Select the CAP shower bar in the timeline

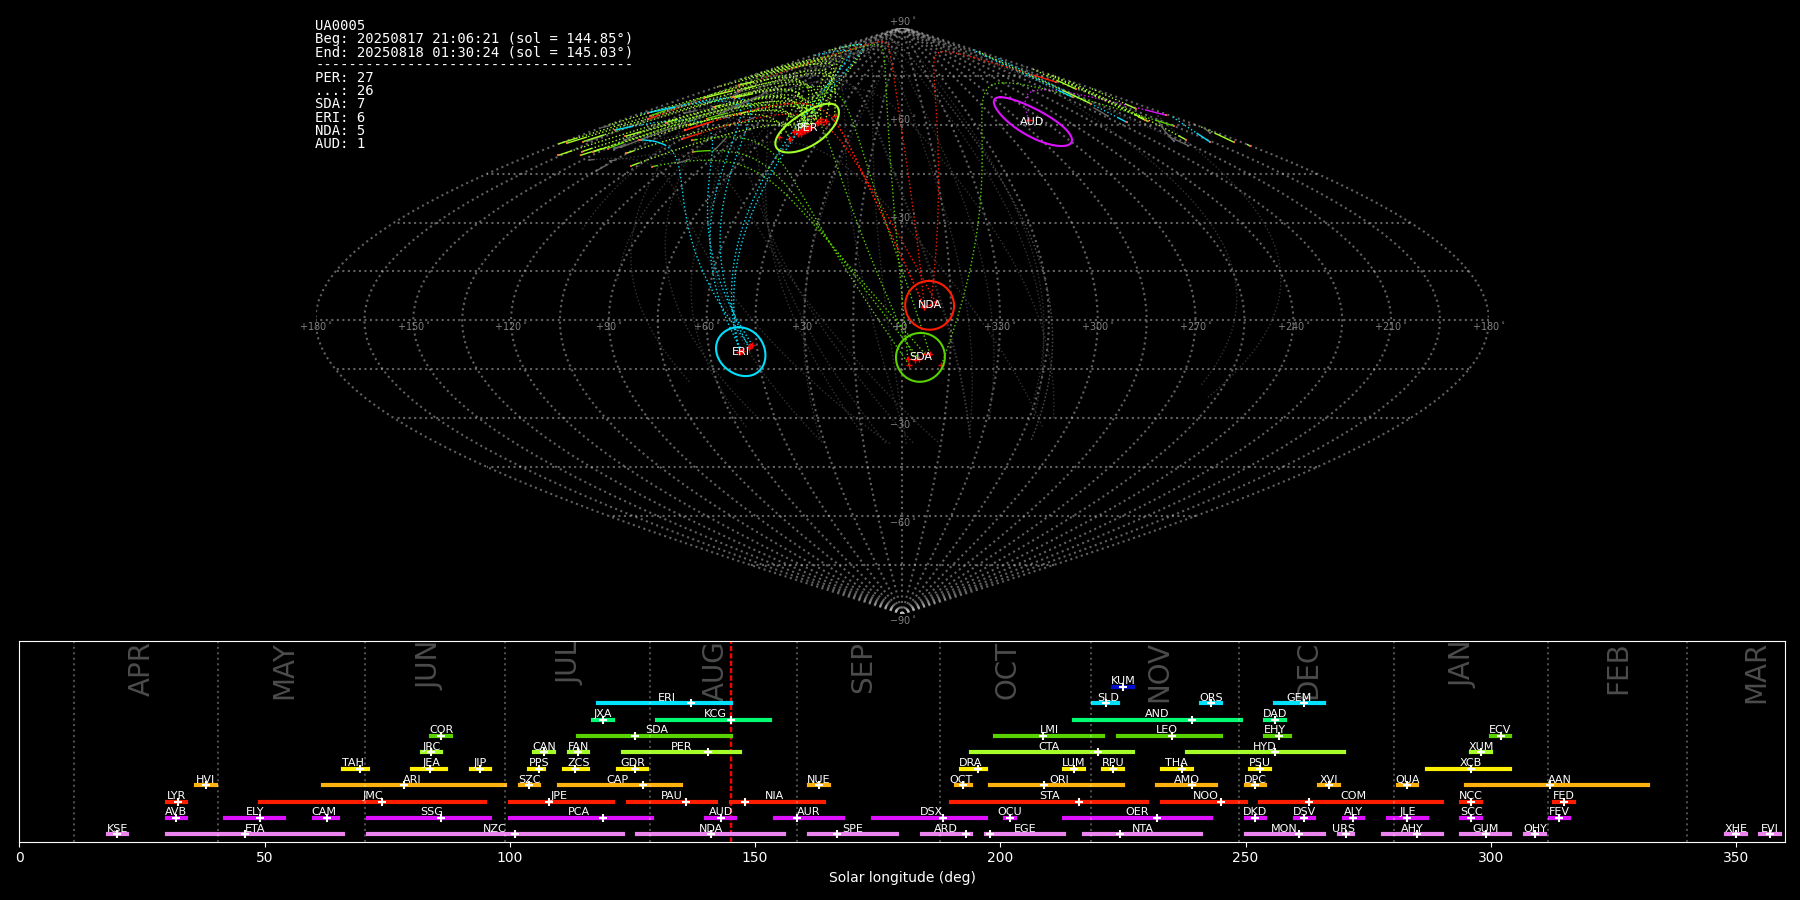click(x=620, y=785)
